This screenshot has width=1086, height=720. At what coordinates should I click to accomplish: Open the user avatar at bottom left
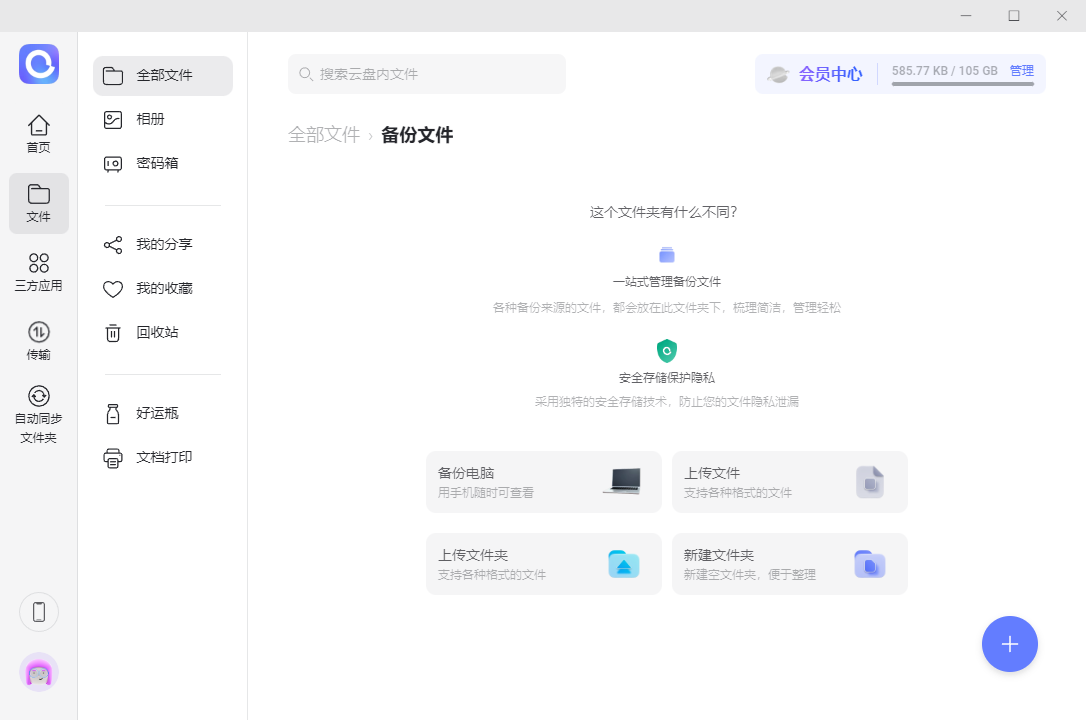point(39,672)
